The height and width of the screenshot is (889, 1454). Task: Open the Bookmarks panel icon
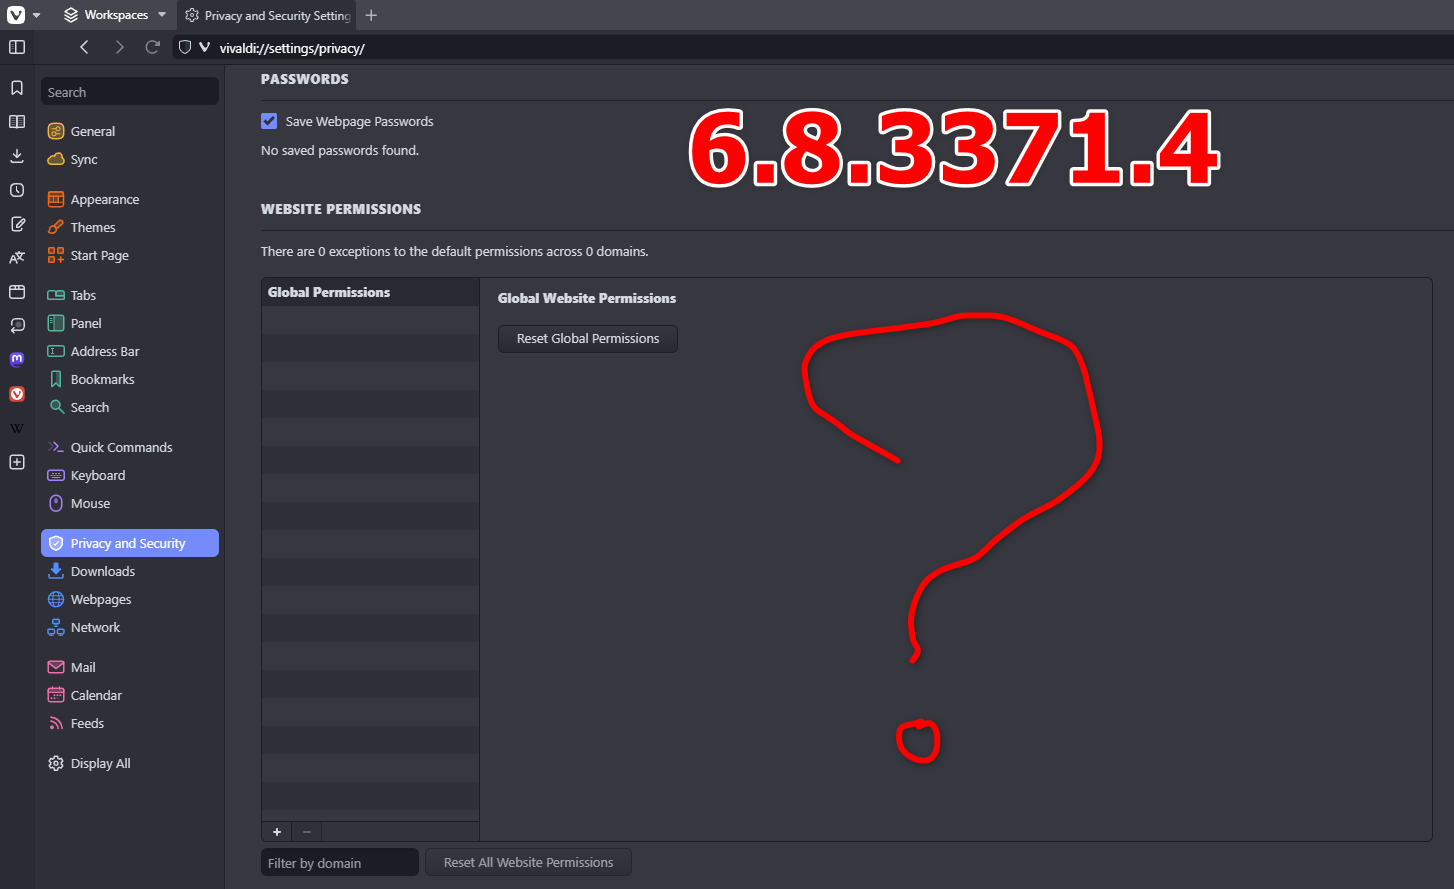point(17,88)
